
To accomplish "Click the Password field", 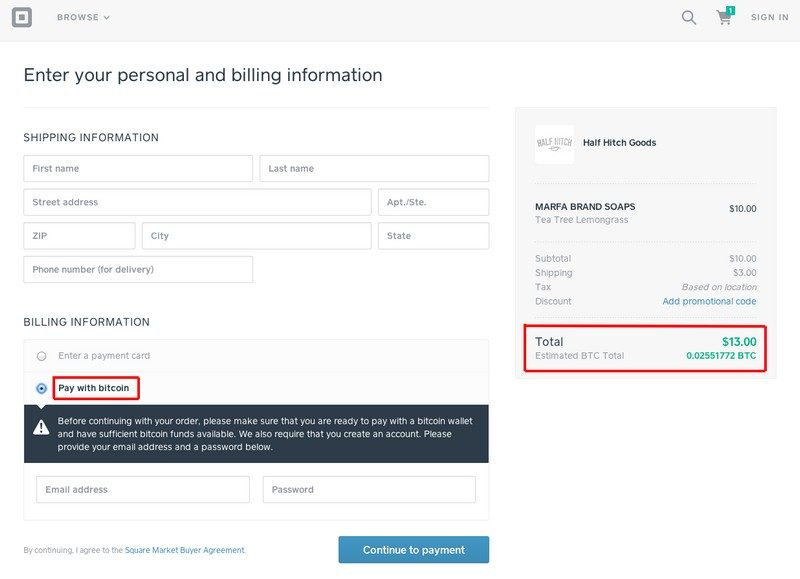I will pyautogui.click(x=369, y=490).
